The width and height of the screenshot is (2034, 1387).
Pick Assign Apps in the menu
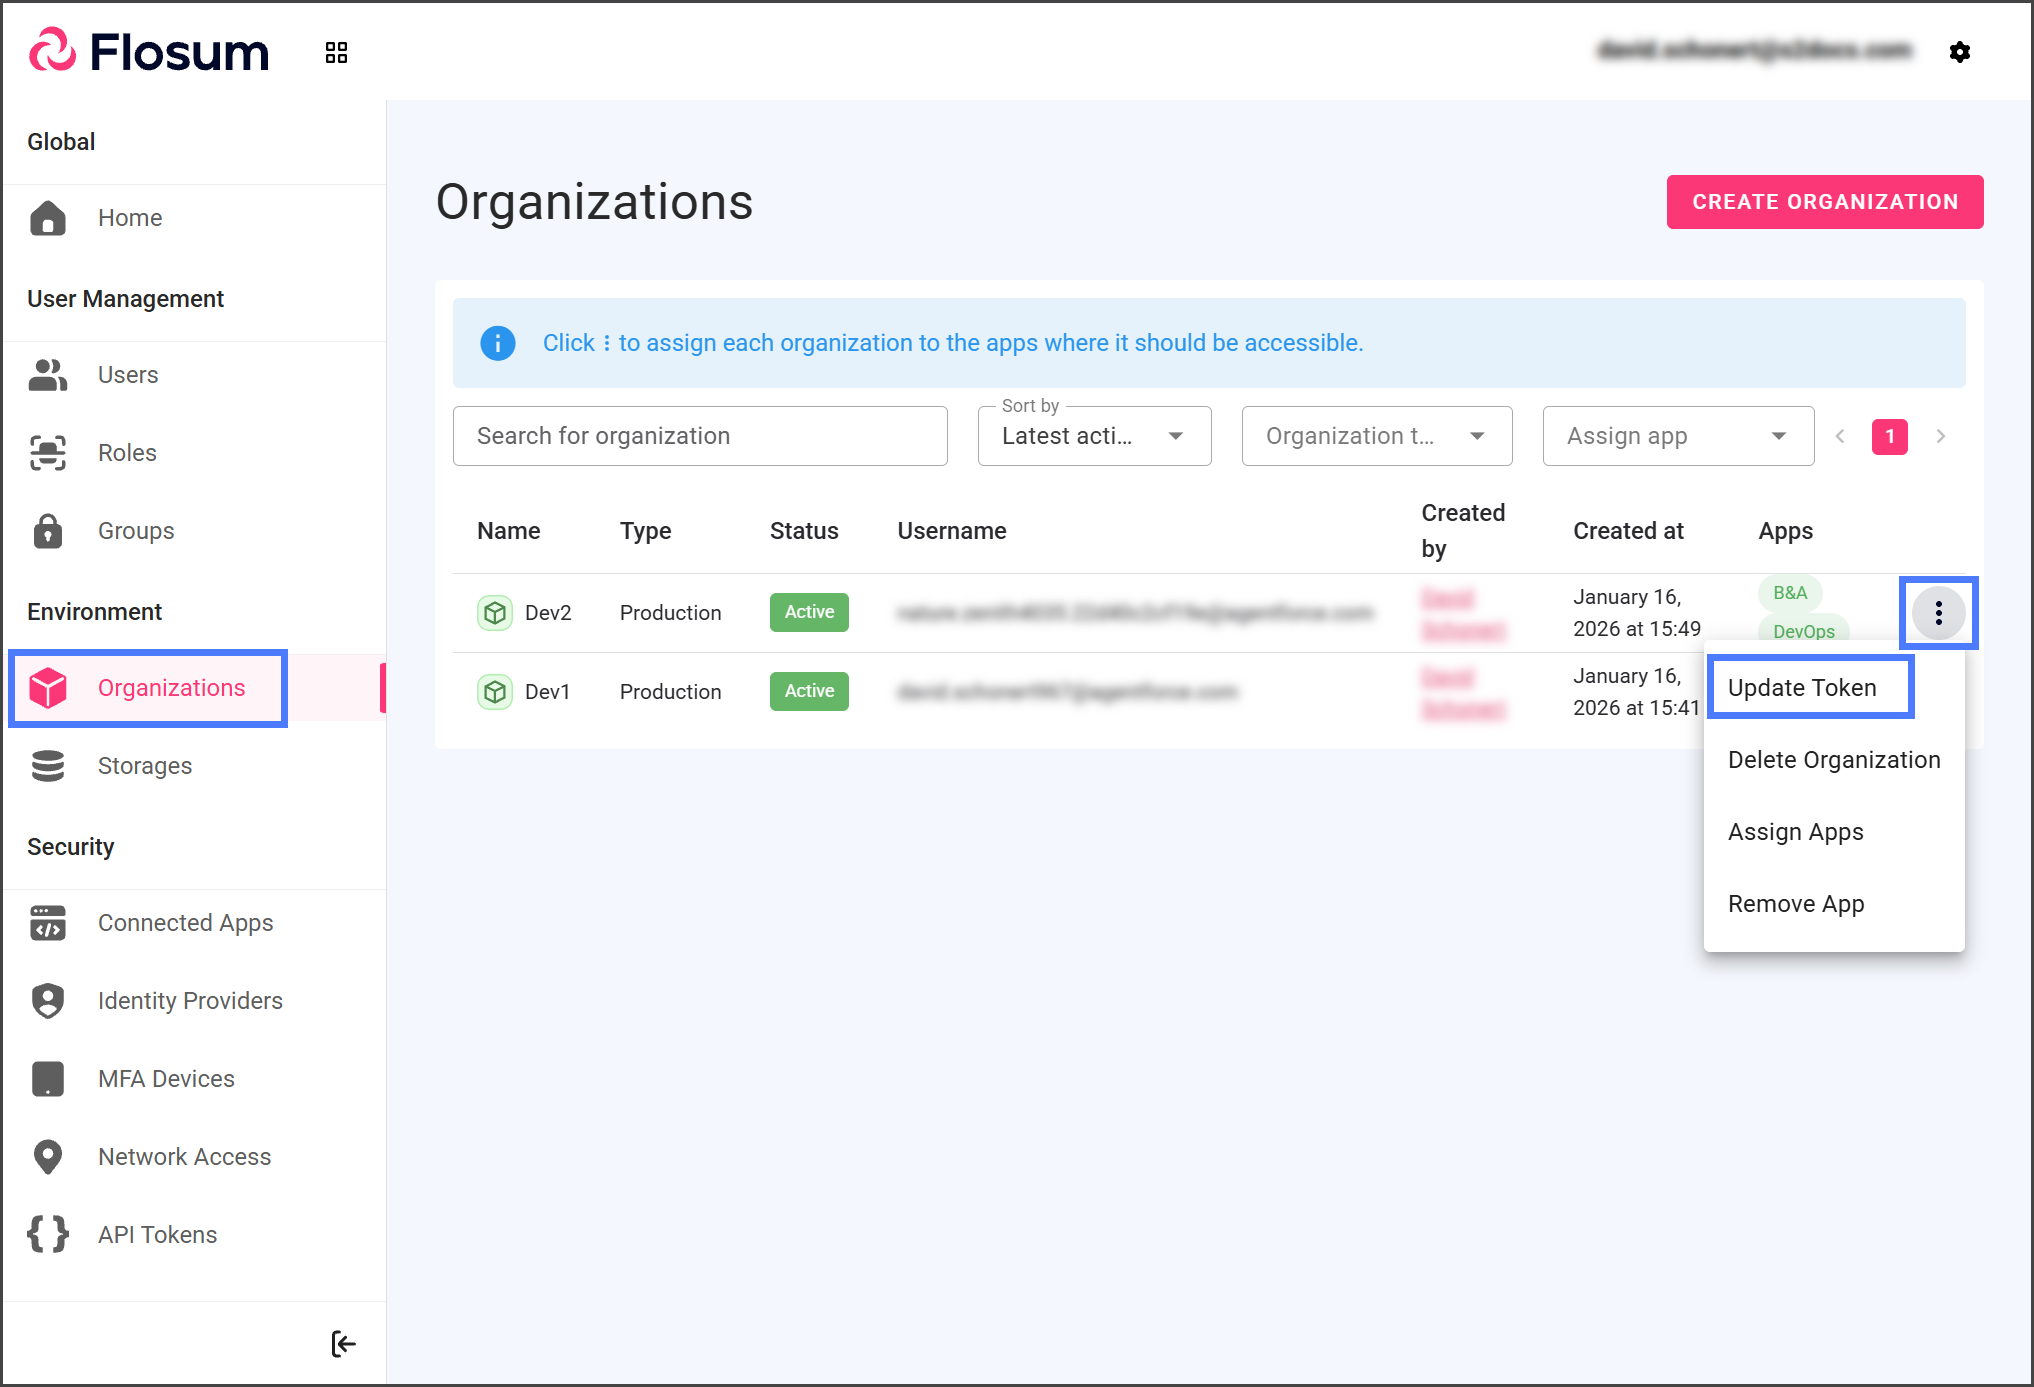[x=1795, y=832]
